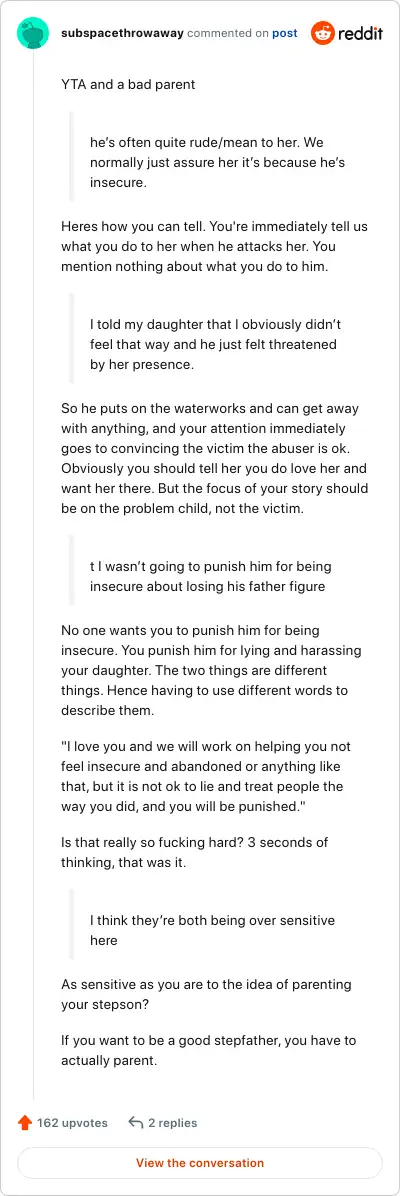Click the orange upvote arrow icon

24,1123
